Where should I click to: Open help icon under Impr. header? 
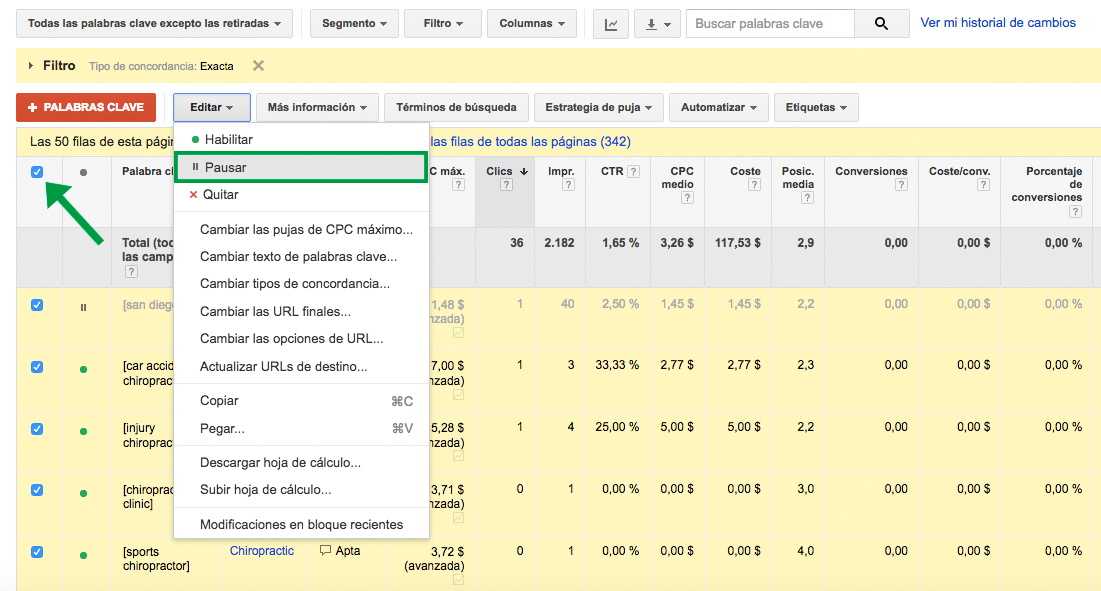pyautogui.click(x=568, y=185)
